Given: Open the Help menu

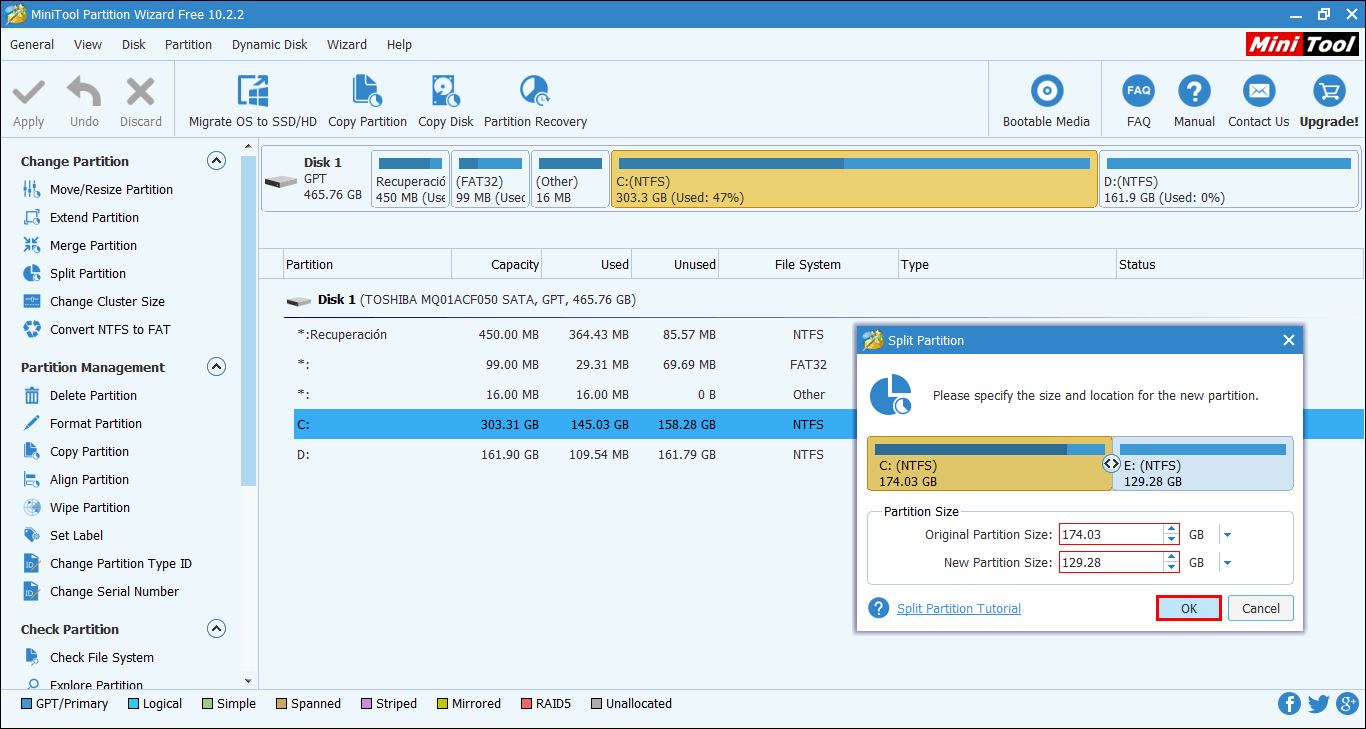Looking at the screenshot, I should [x=399, y=44].
